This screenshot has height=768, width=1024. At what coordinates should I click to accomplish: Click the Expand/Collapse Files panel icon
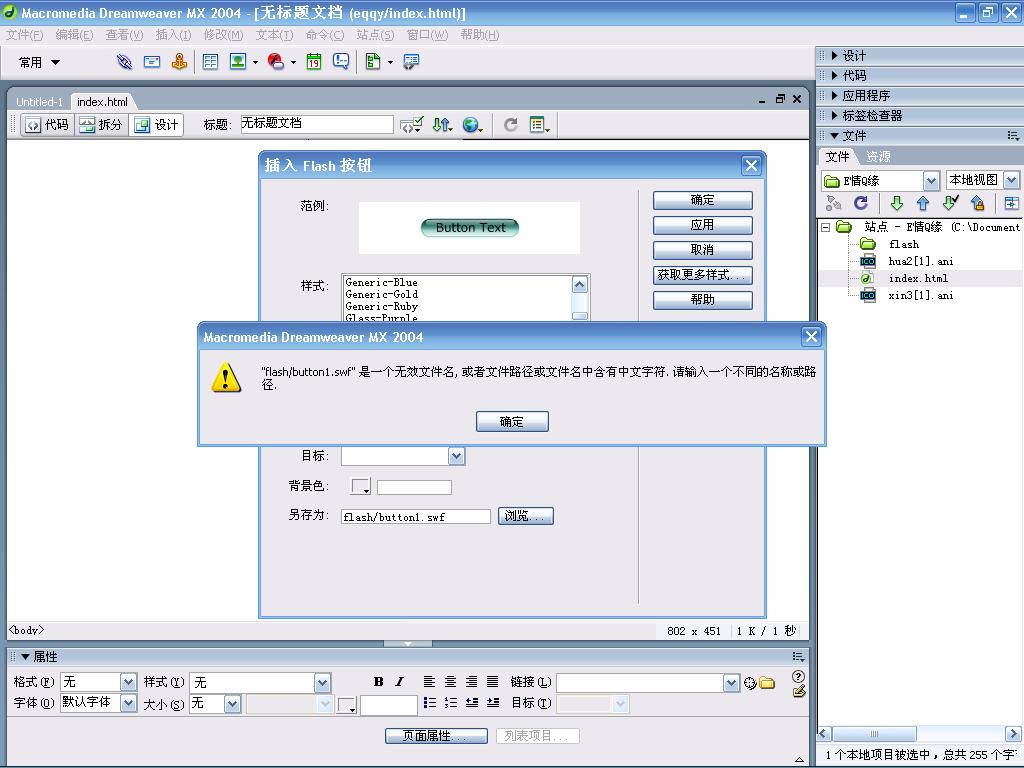click(1011, 203)
